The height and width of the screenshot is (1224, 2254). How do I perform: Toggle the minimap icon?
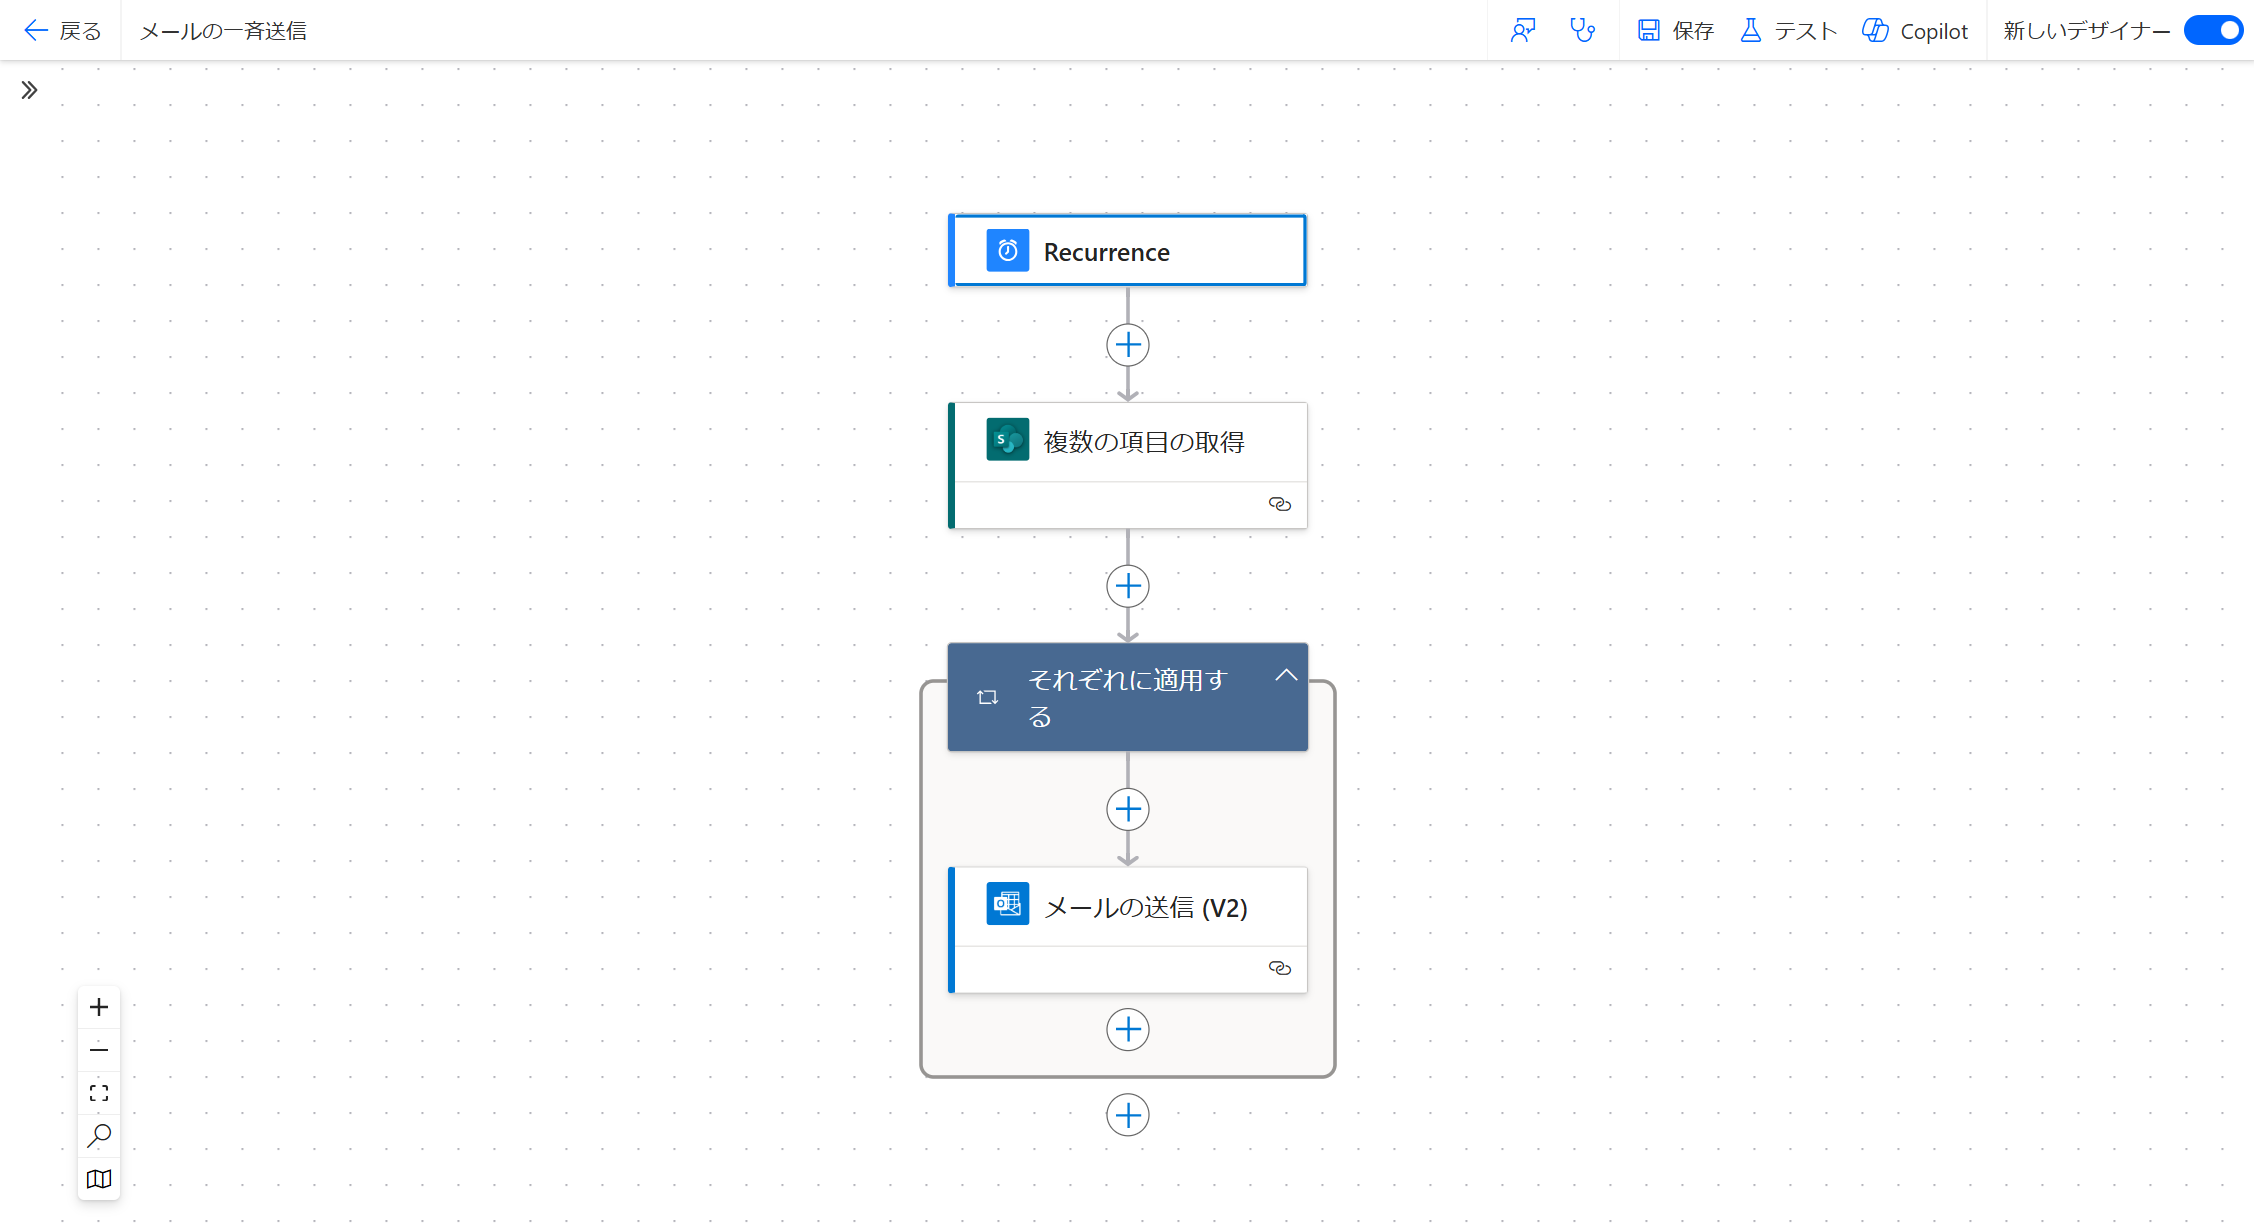99,1179
